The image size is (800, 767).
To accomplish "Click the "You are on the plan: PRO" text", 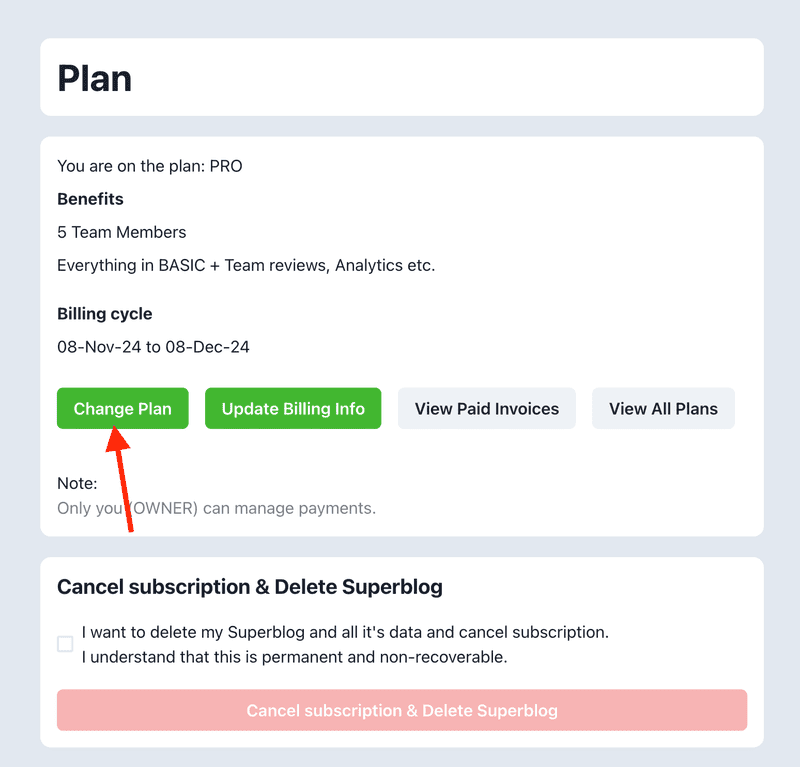I will coord(150,166).
